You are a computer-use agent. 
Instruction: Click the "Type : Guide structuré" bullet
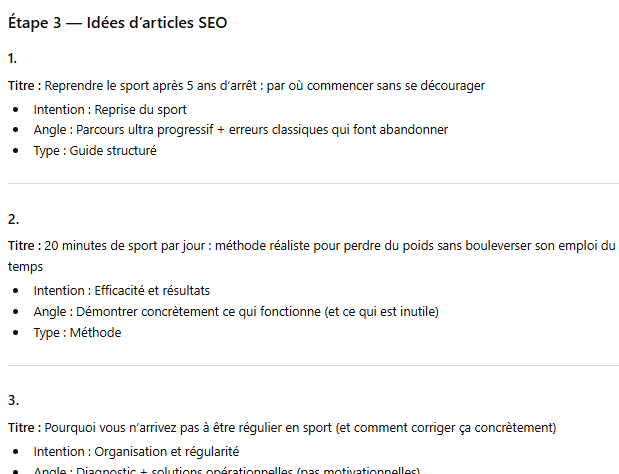point(95,151)
